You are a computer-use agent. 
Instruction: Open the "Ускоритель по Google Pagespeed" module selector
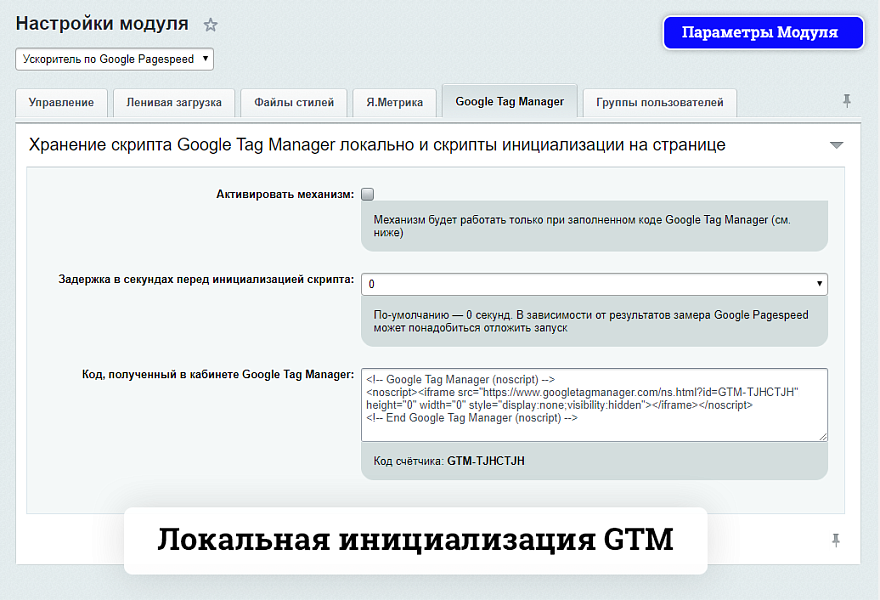coord(114,59)
